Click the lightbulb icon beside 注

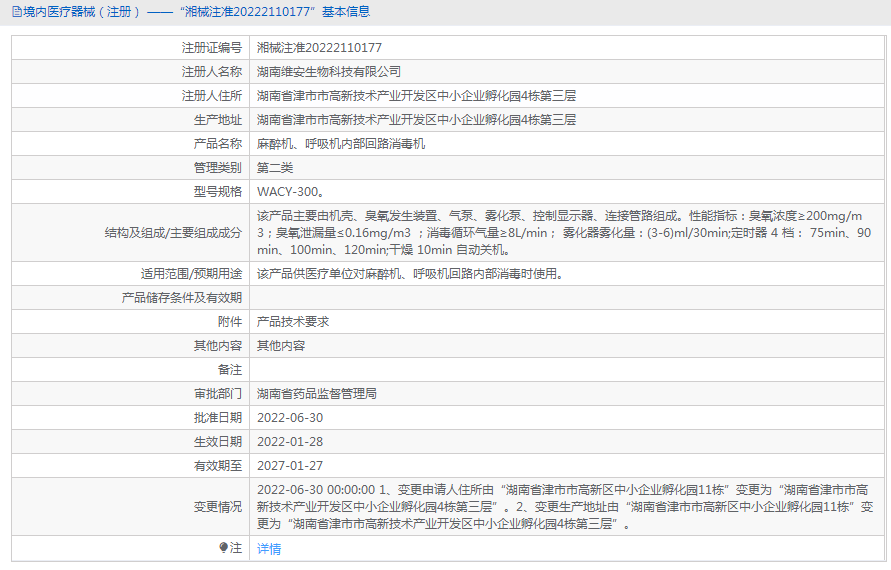click(223, 548)
